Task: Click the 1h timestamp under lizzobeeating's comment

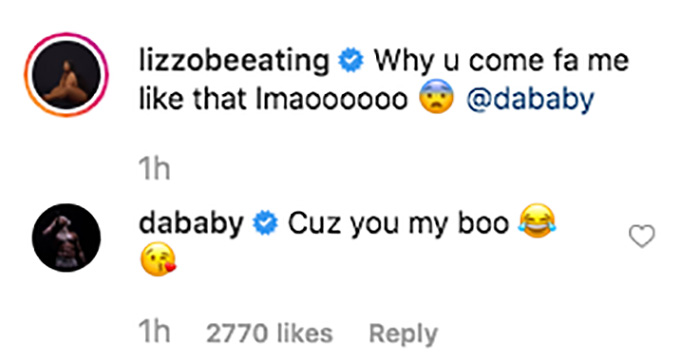Action: coord(154,170)
